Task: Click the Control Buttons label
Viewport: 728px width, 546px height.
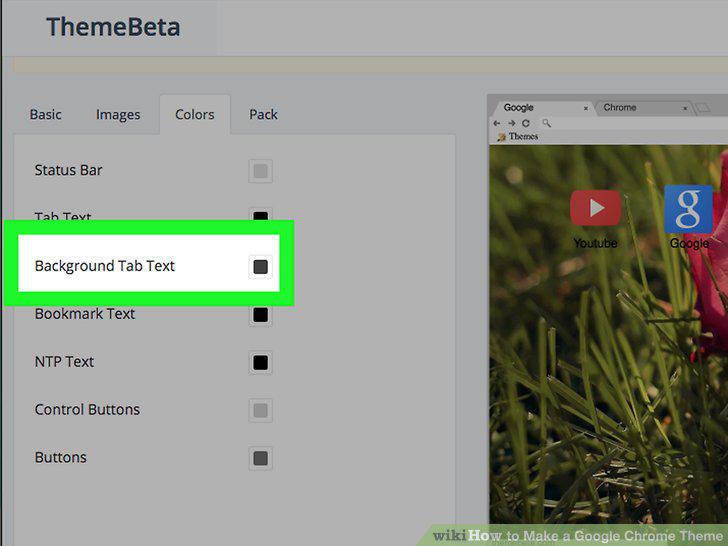Action: [87, 410]
